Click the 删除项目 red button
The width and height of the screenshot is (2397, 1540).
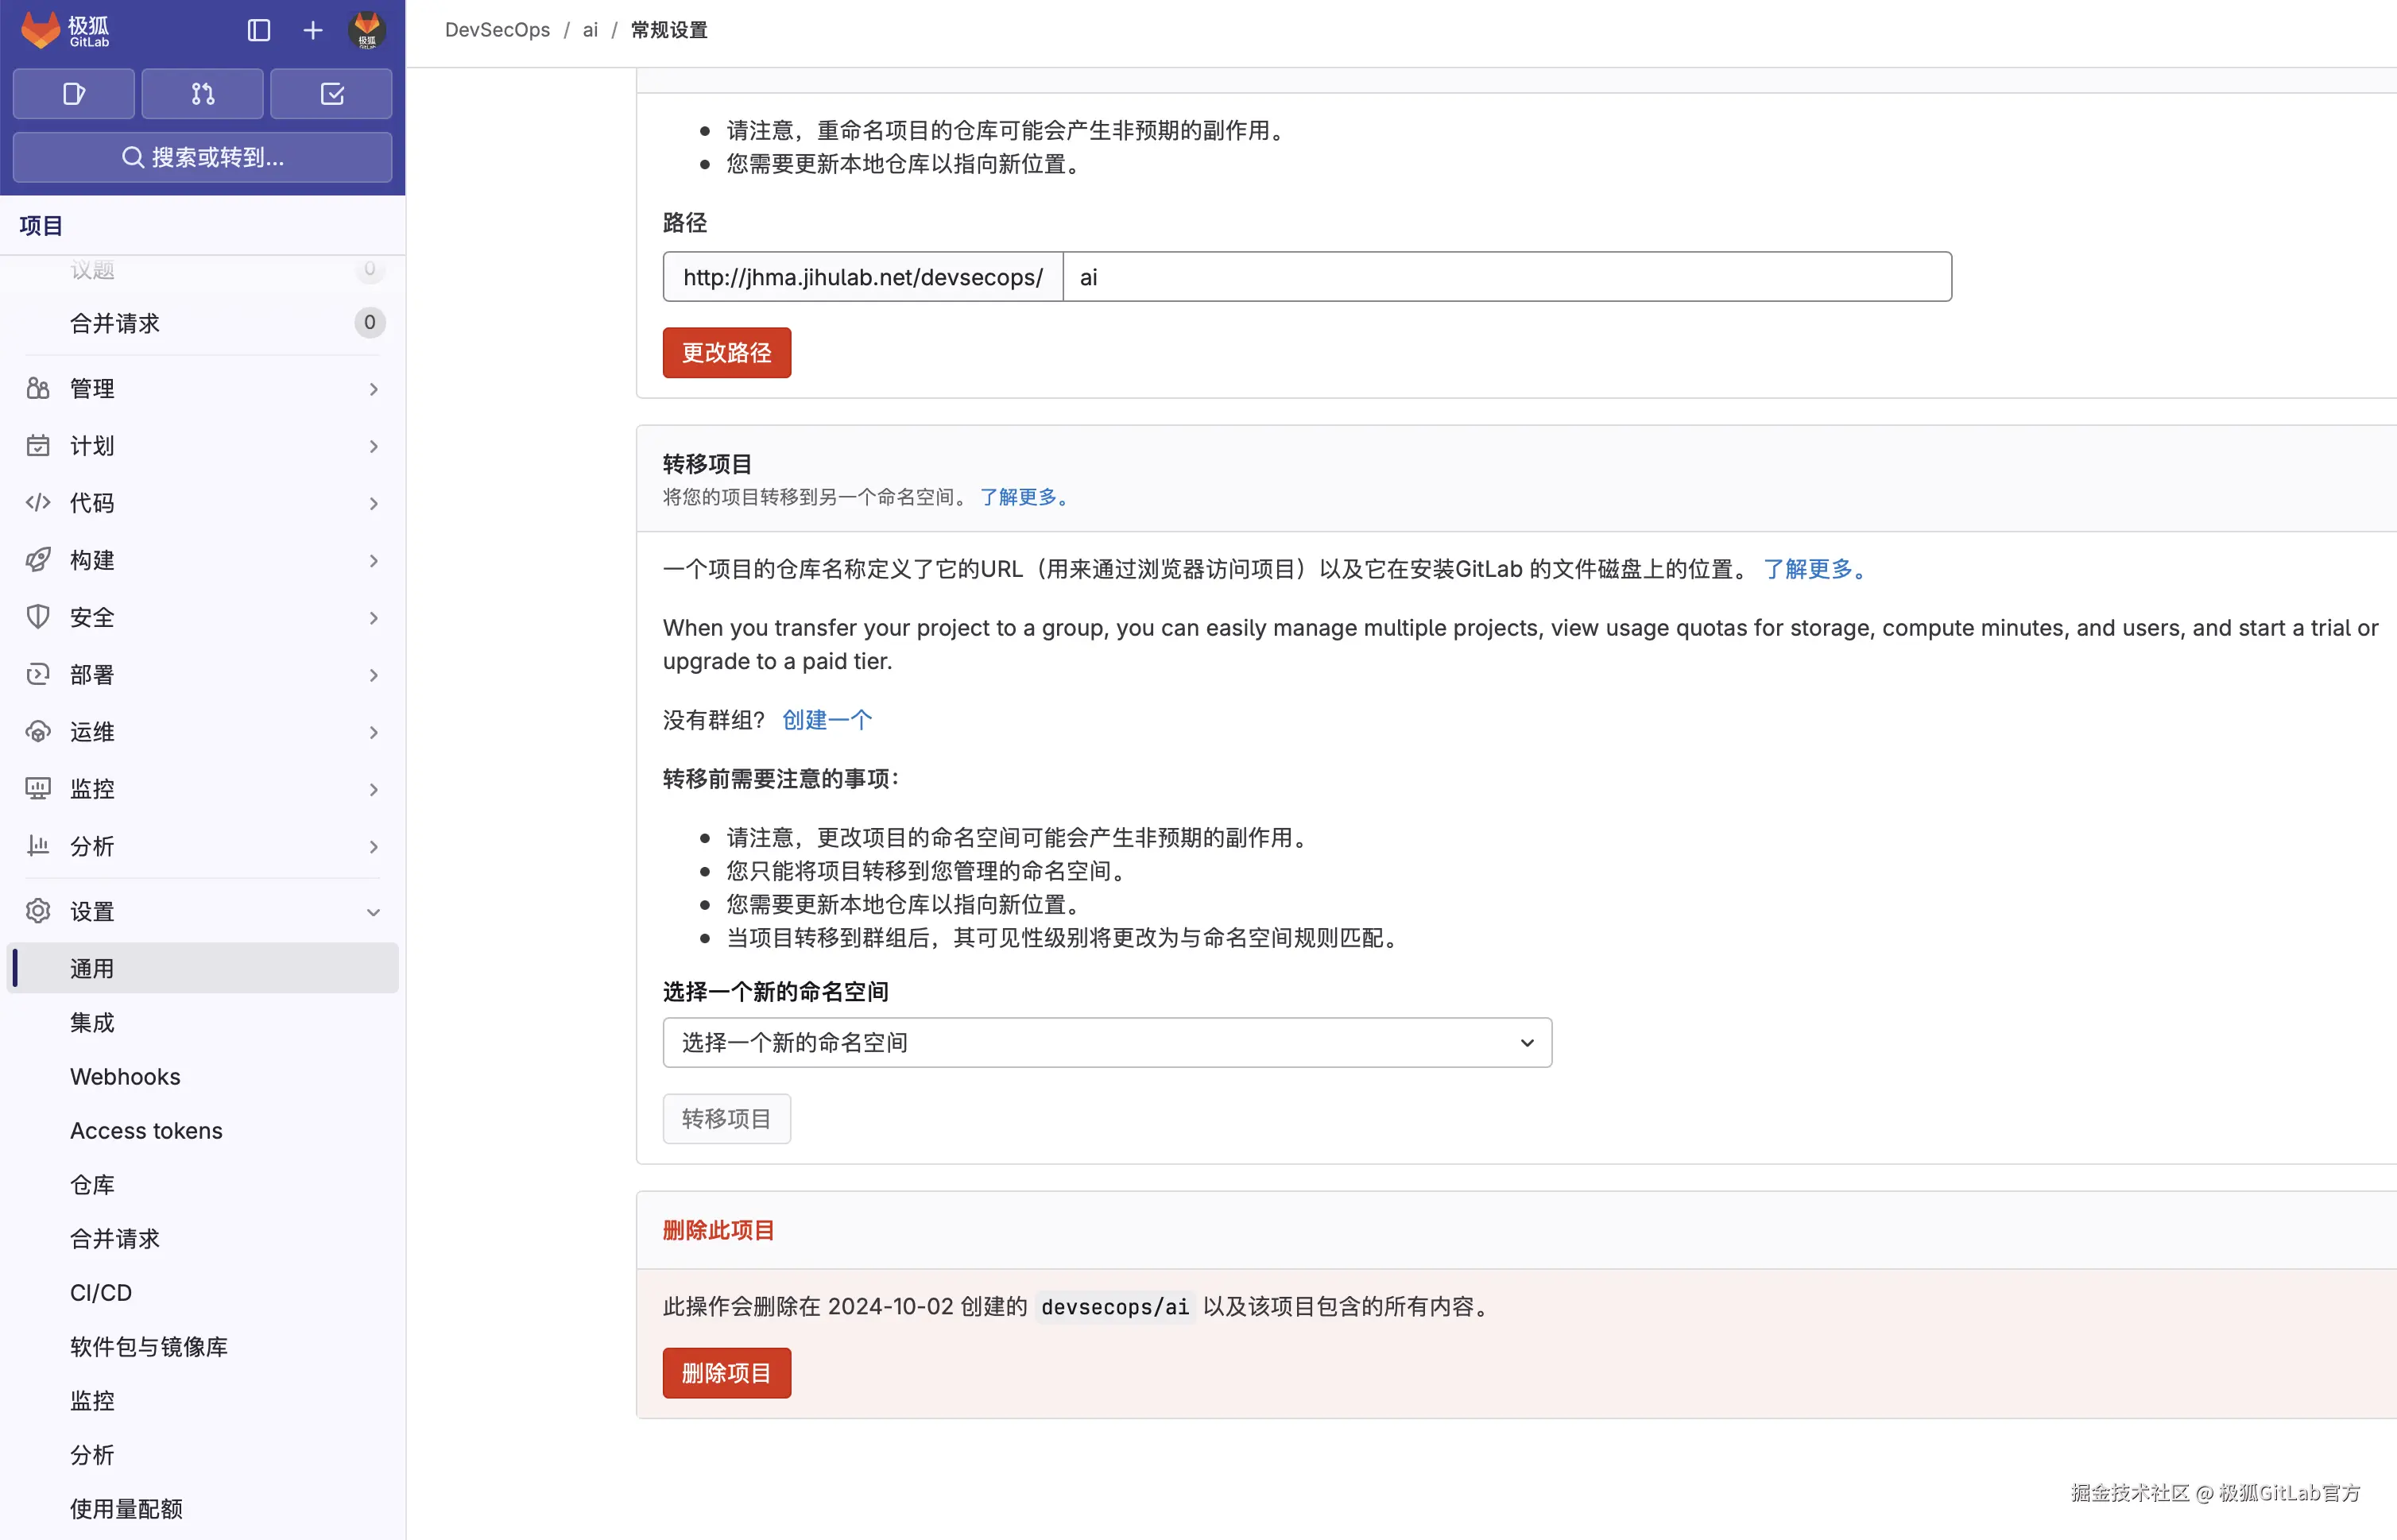pyautogui.click(x=726, y=1372)
